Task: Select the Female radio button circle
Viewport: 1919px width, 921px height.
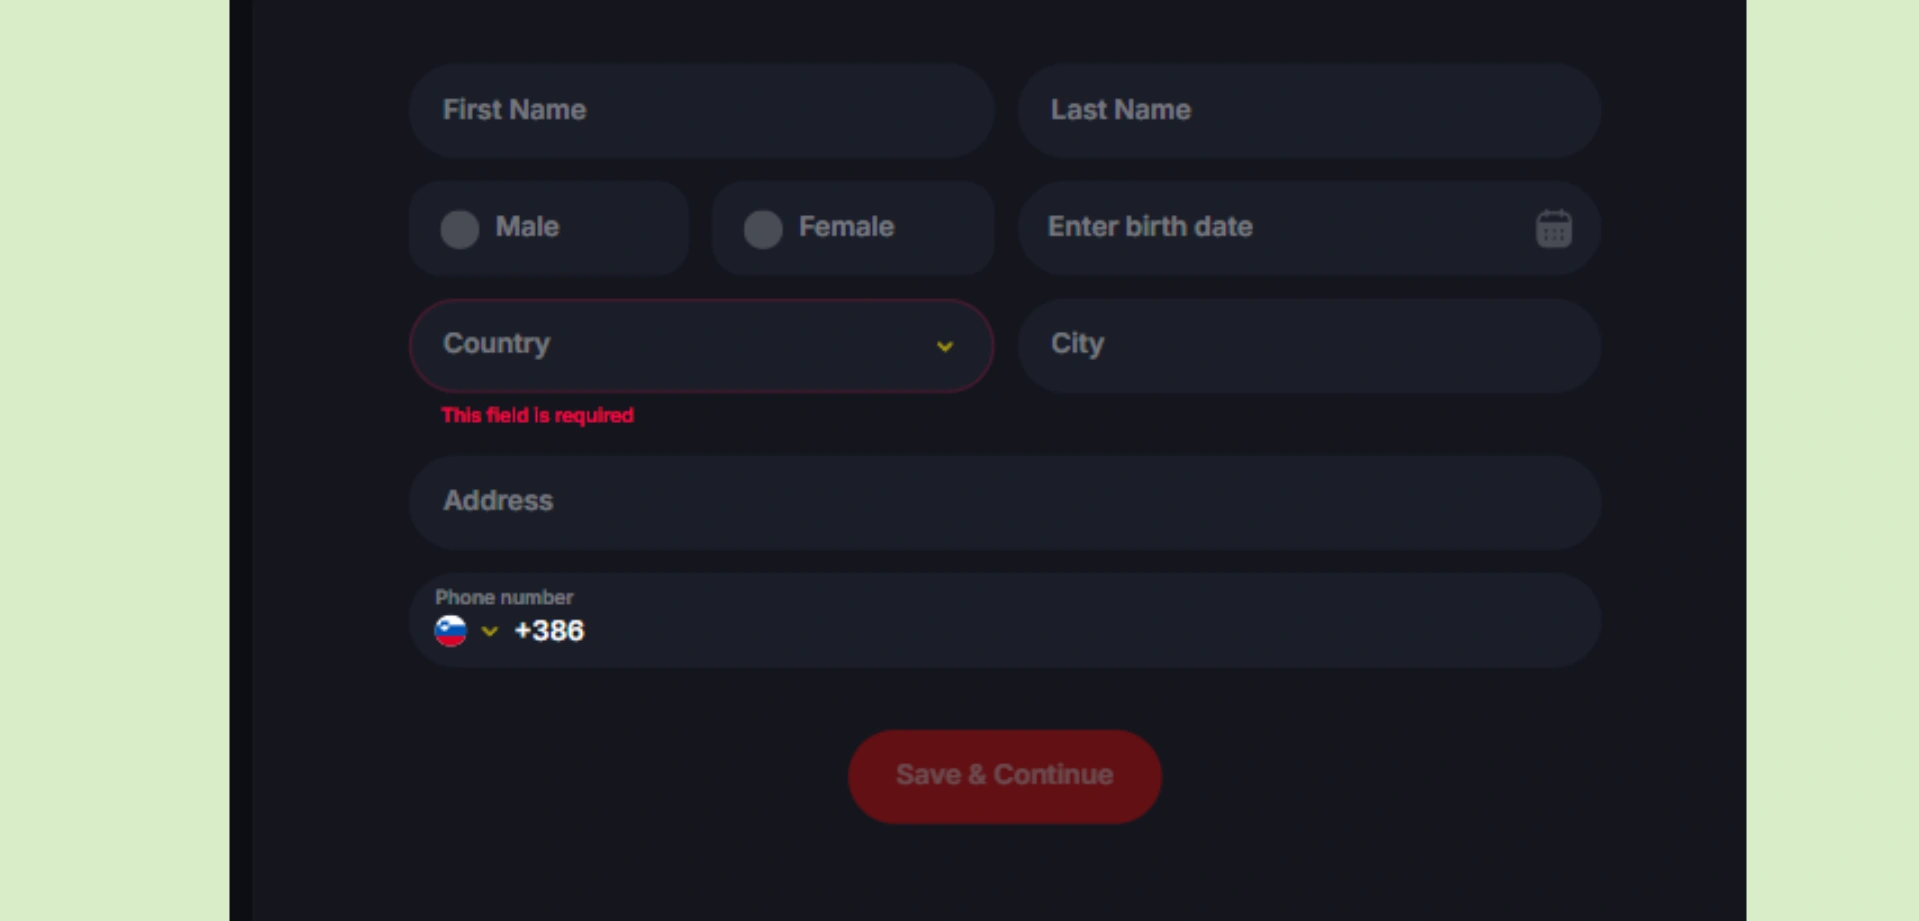Action: click(x=763, y=229)
